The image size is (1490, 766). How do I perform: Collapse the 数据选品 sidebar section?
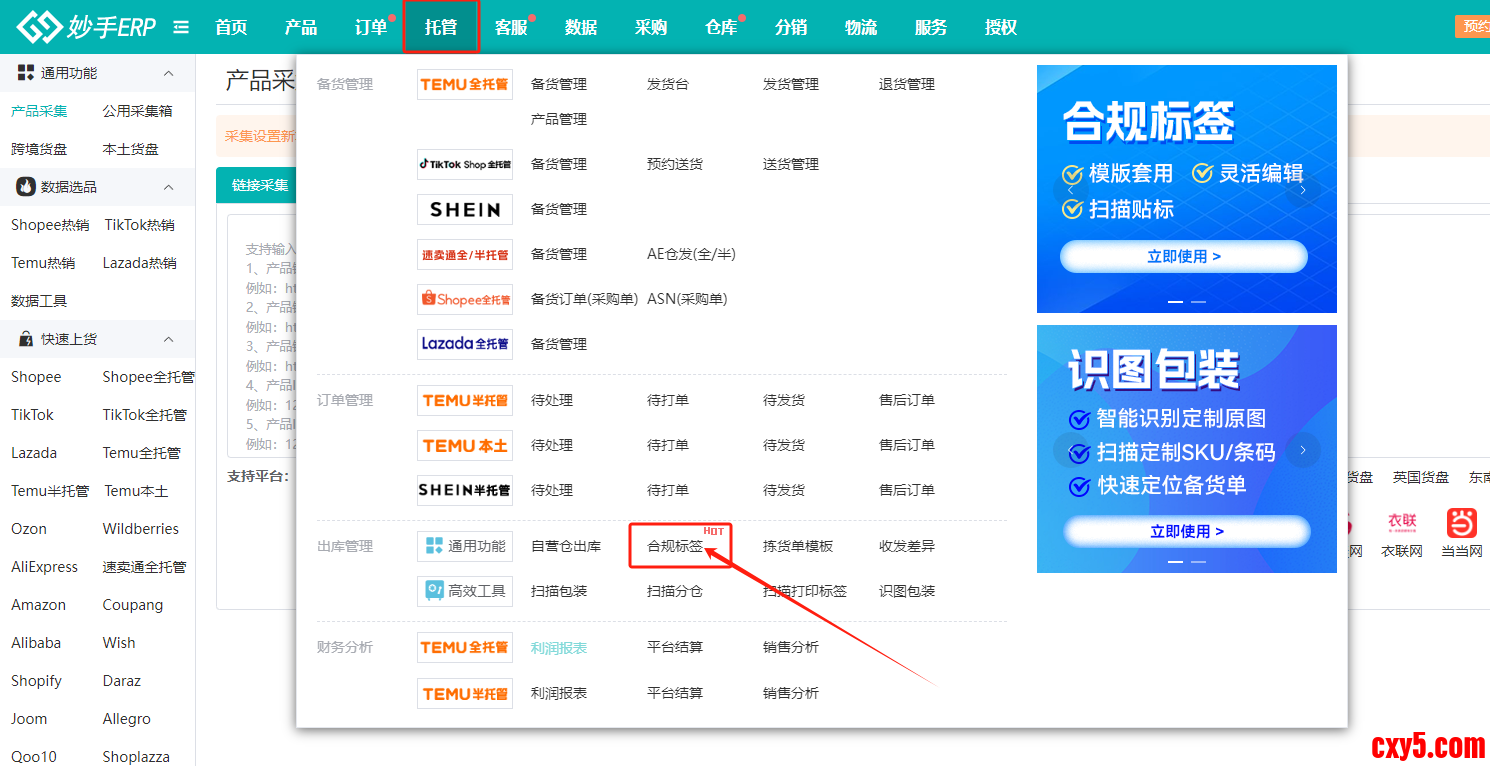point(168,187)
